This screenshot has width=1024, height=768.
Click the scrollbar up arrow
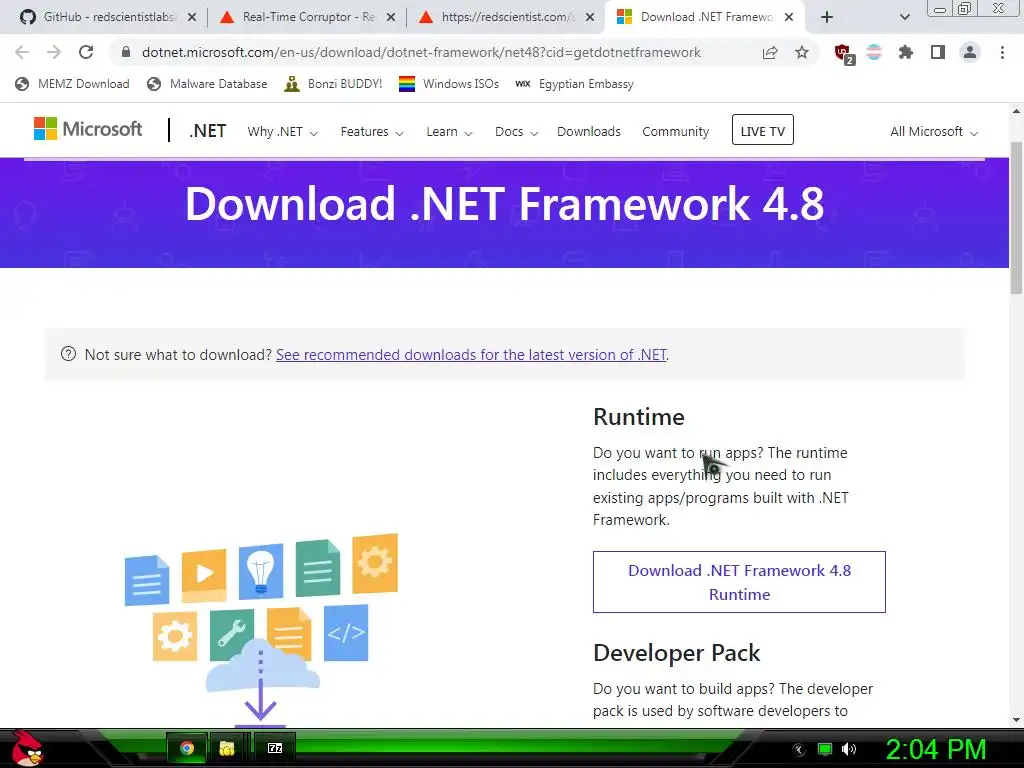(1016, 111)
